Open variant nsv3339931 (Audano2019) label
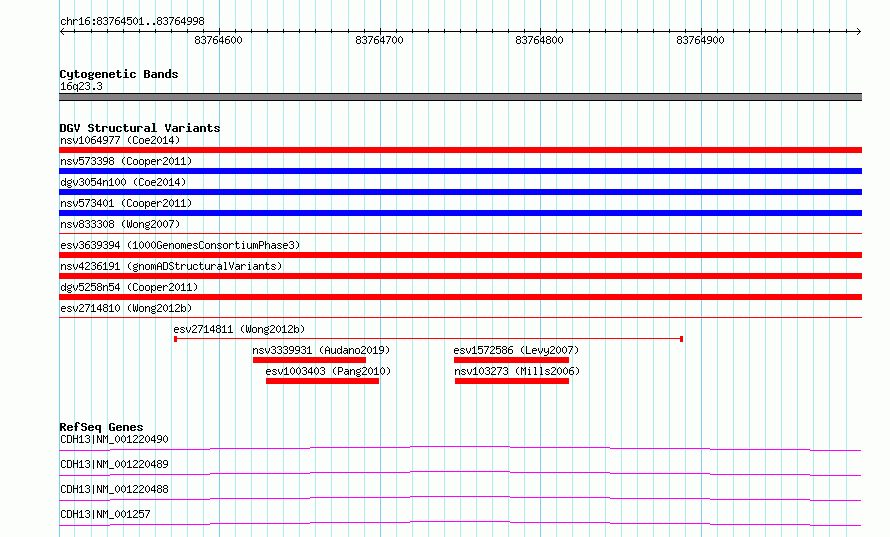 point(321,350)
